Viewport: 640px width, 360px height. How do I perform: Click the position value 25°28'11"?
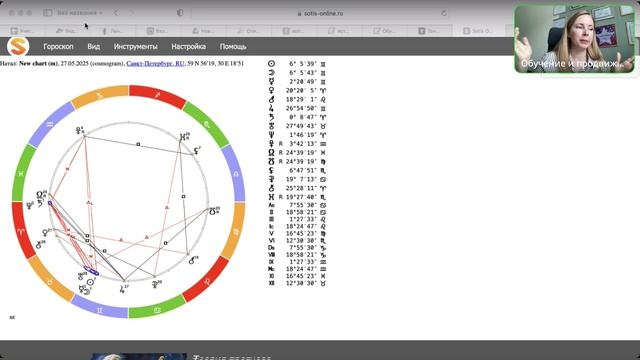pyautogui.click(x=301, y=188)
